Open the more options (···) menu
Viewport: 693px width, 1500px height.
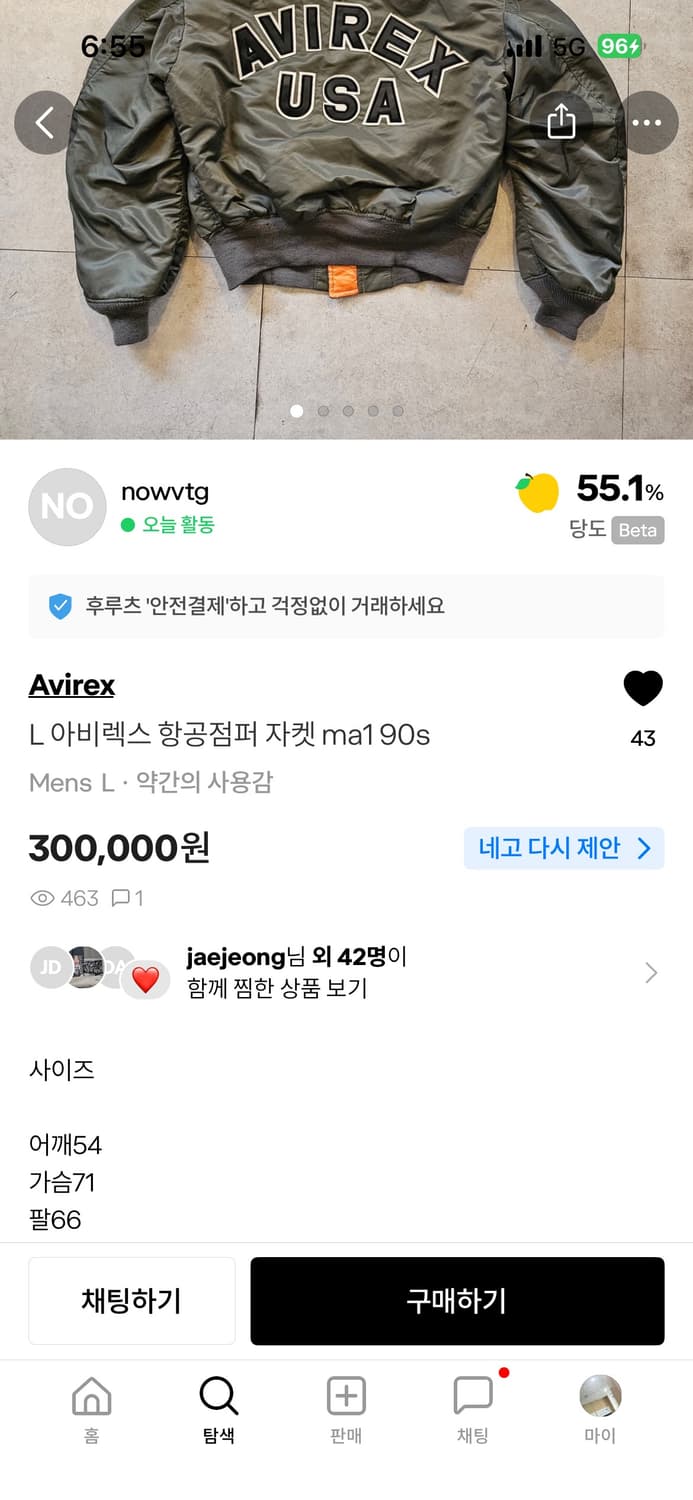tap(648, 121)
